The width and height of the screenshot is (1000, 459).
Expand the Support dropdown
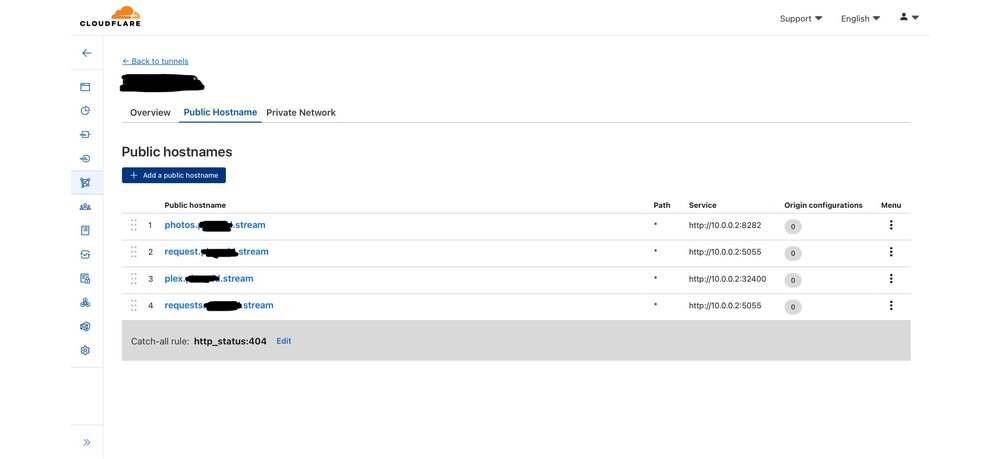(801, 18)
